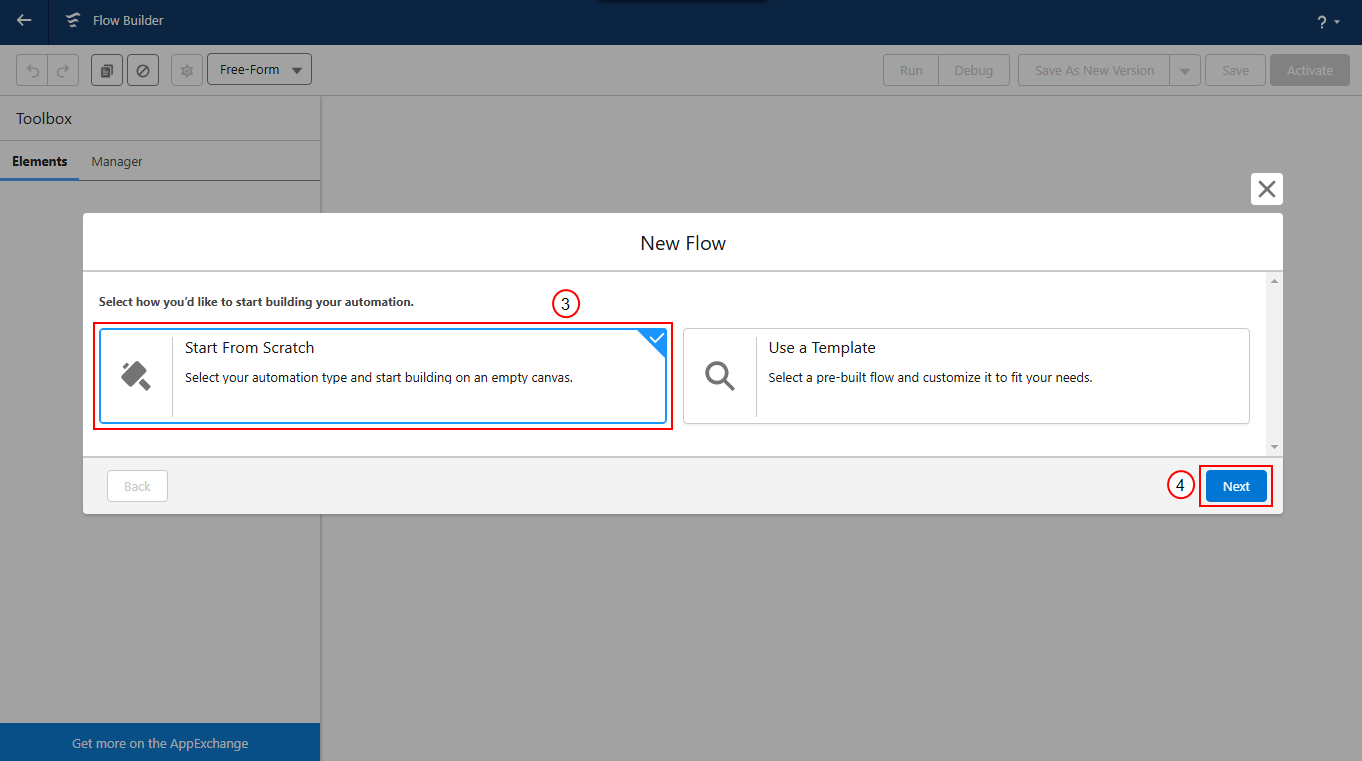
Task: Click the Toolbox panel heading
Action: click(x=44, y=118)
